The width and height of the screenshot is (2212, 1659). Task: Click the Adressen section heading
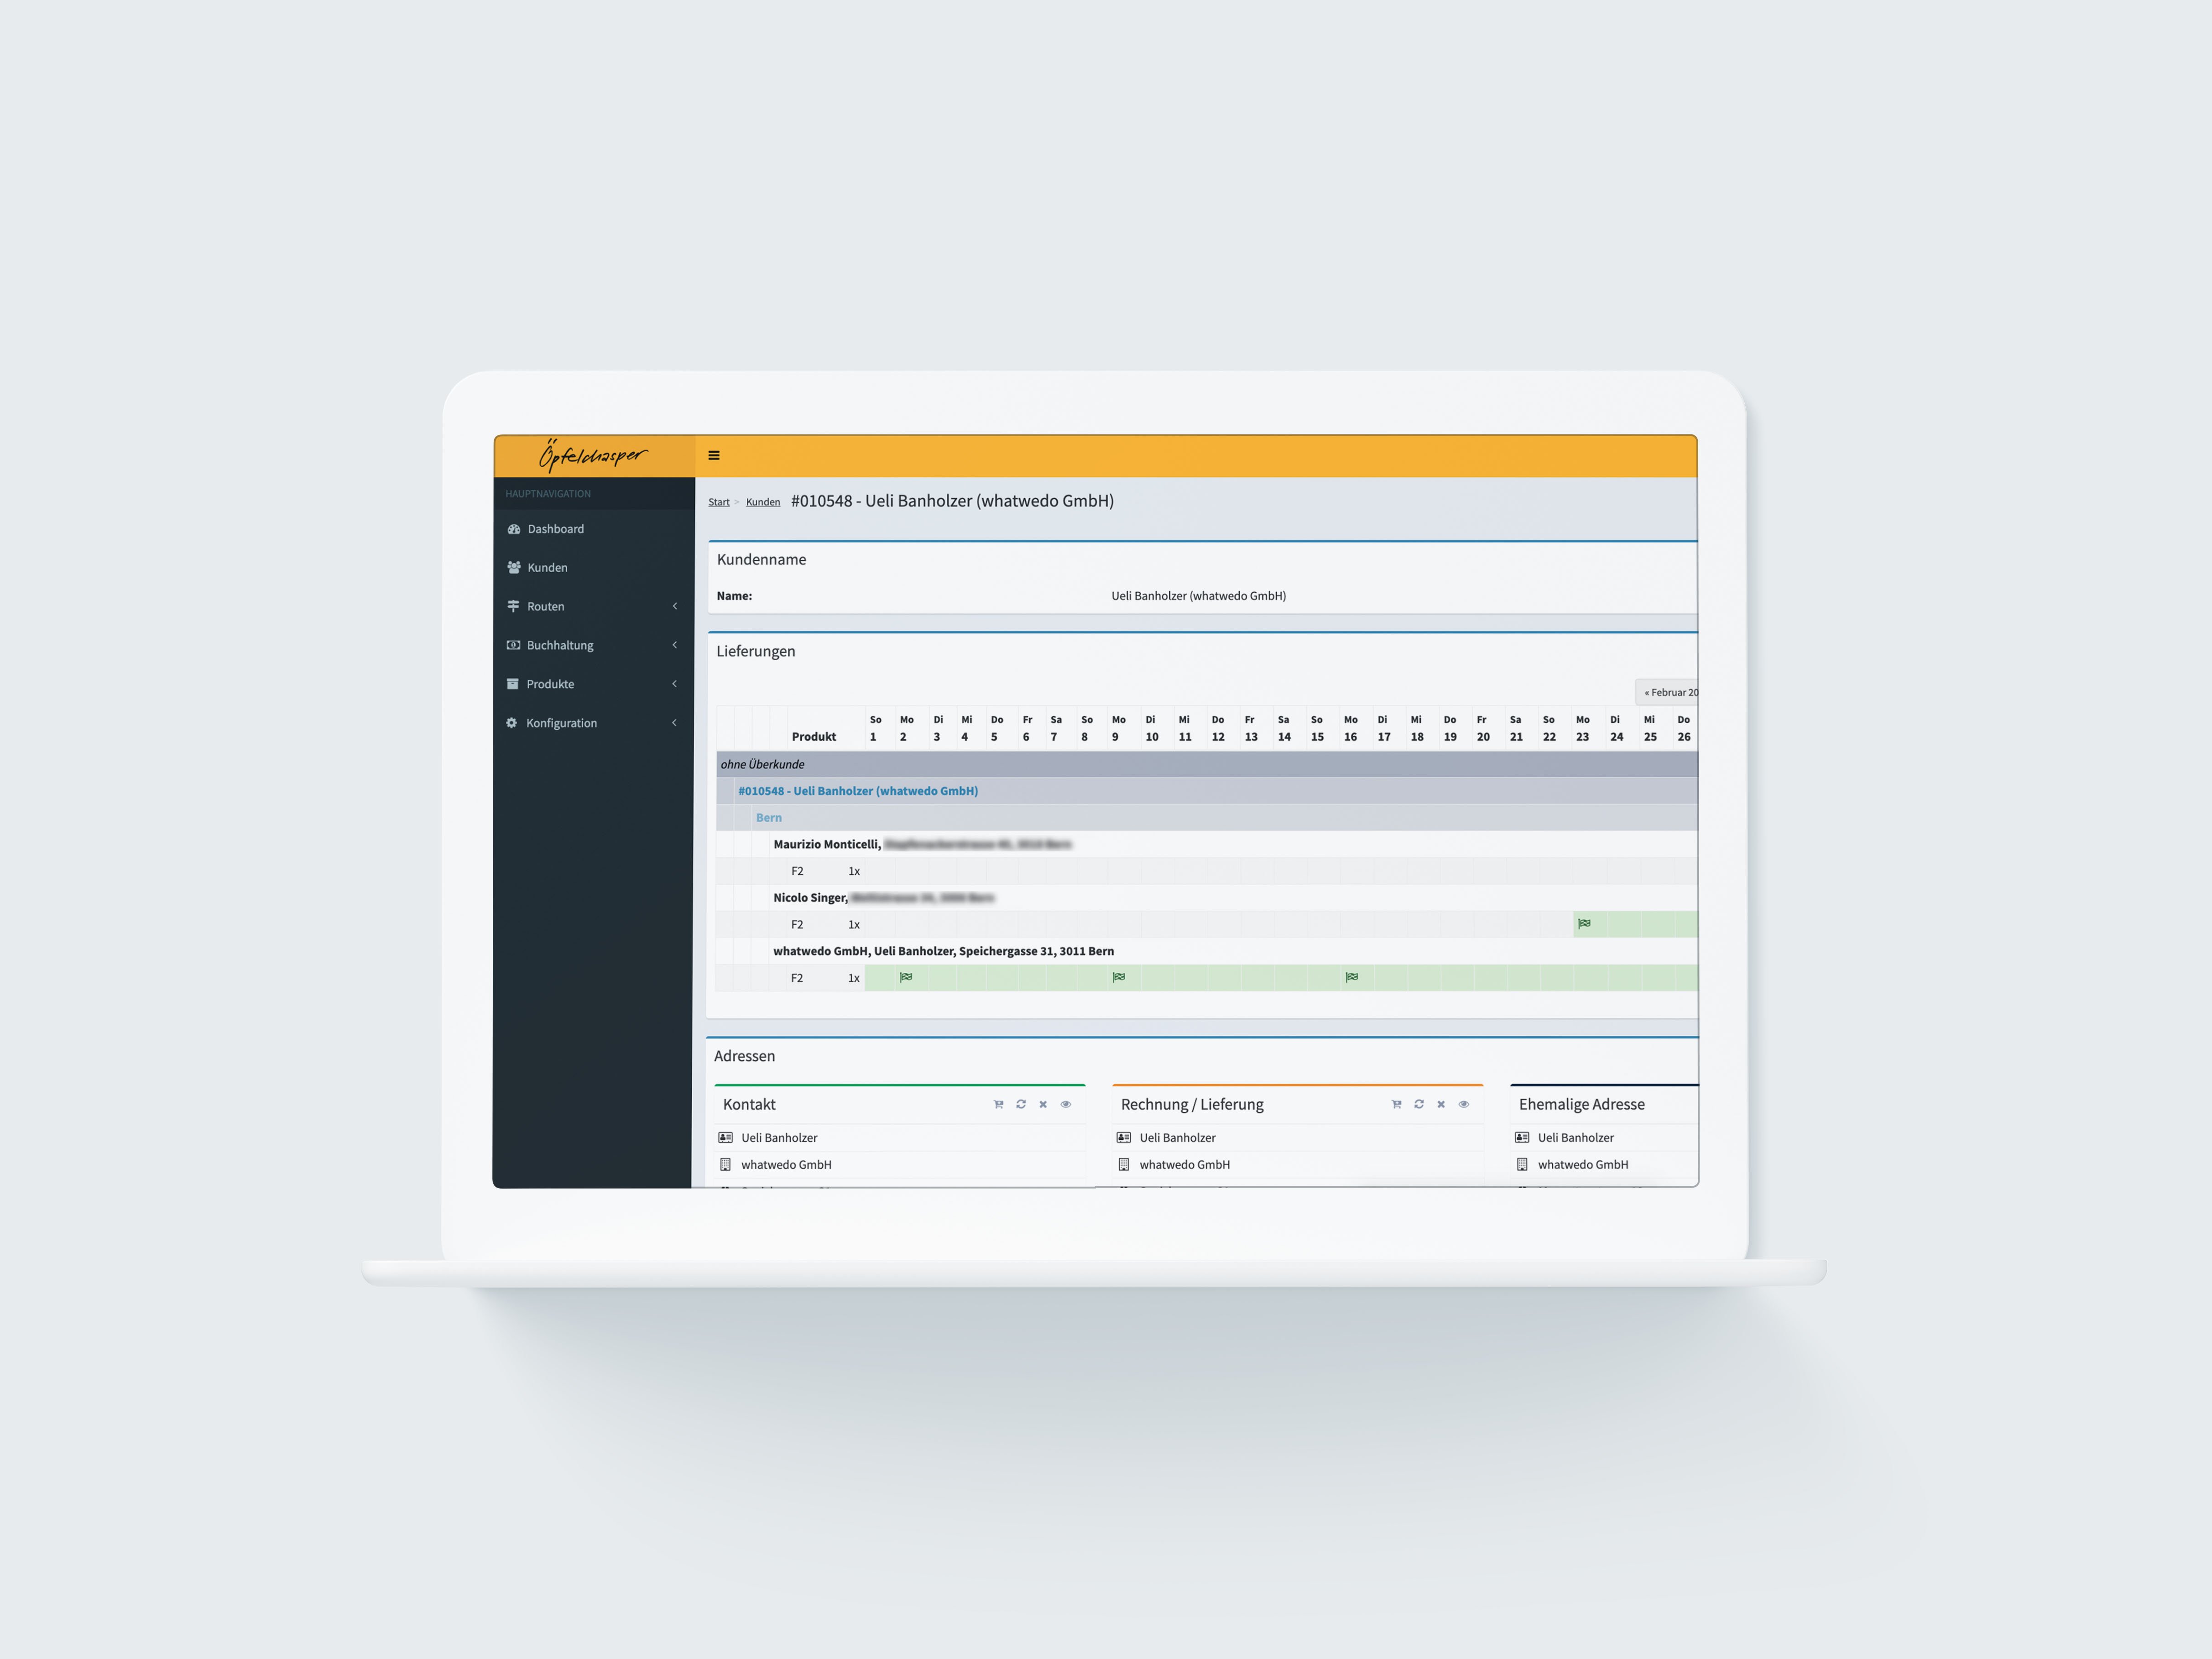[745, 1056]
